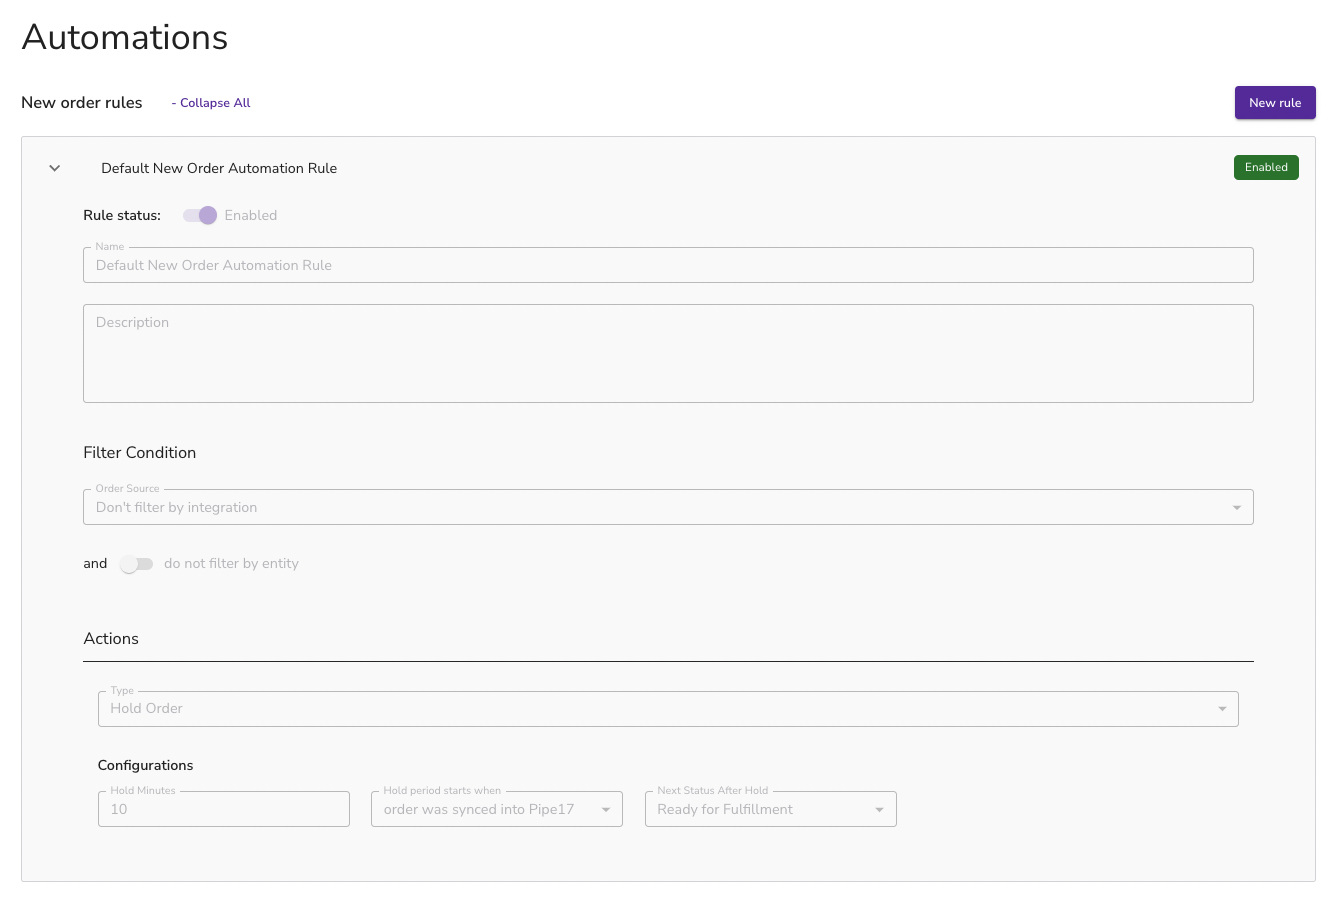Click the Configurations label
The height and width of the screenshot is (897, 1332).
pyautogui.click(x=146, y=765)
